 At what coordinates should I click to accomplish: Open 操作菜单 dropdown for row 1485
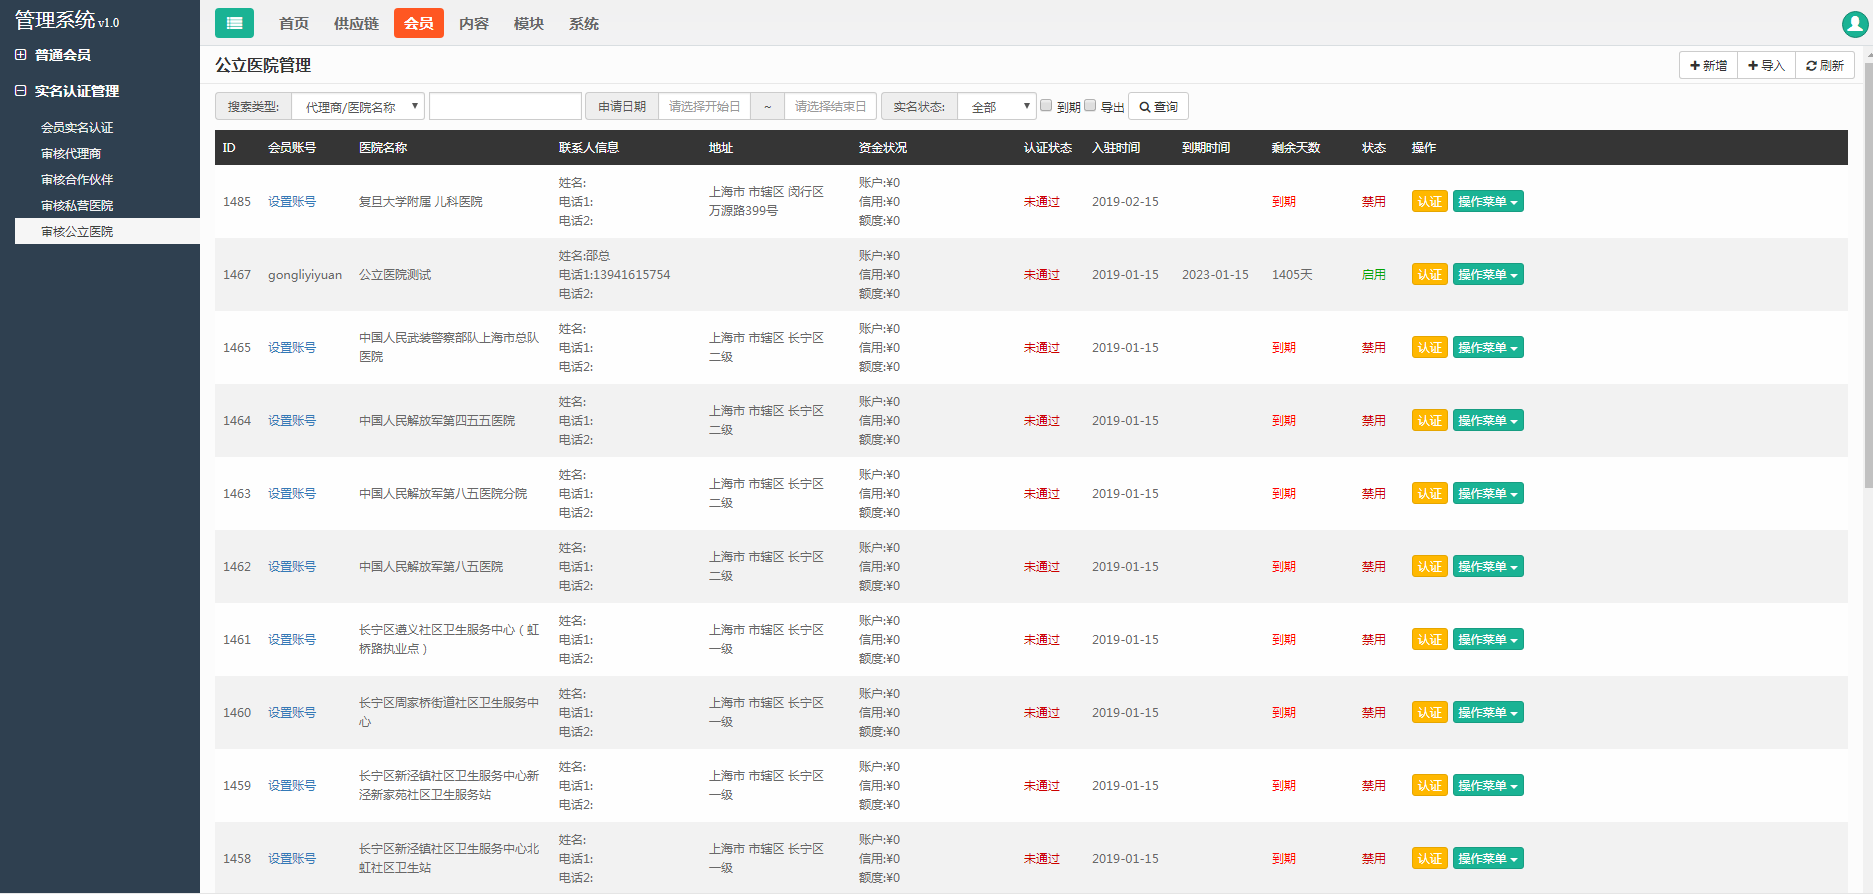[1487, 202]
